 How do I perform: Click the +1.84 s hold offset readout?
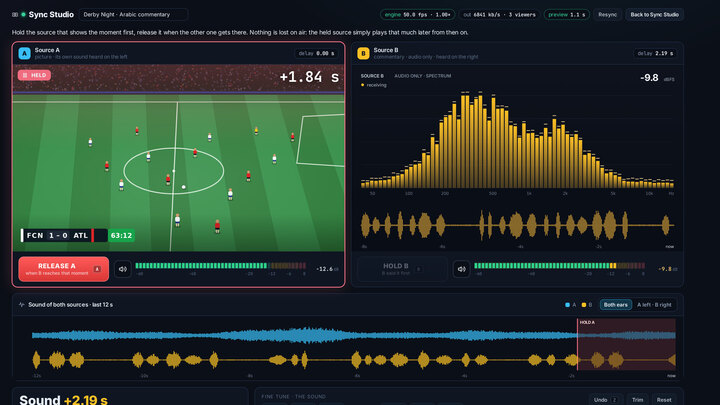click(x=309, y=77)
